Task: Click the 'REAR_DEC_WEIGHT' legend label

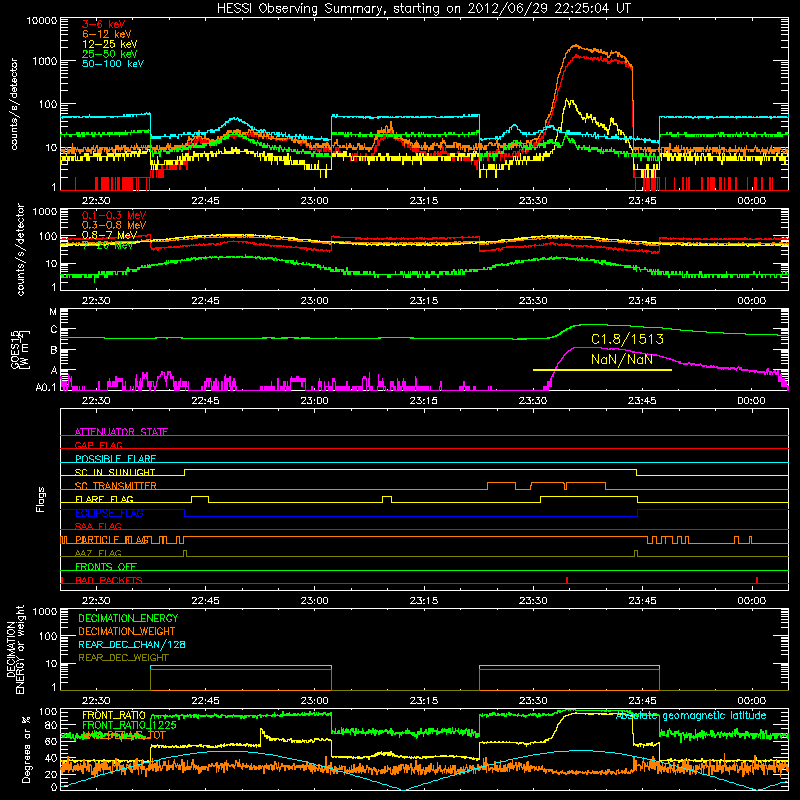Action: tap(123, 658)
